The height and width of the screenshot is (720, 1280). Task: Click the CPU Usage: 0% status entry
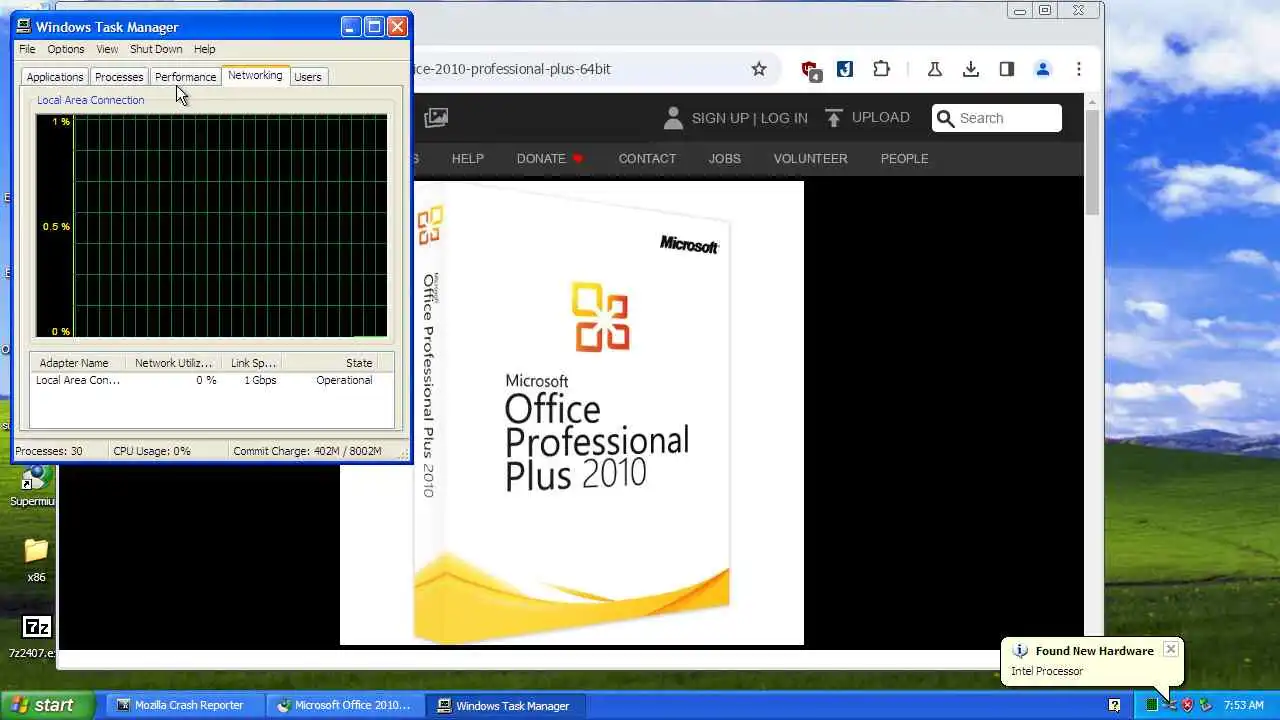pos(152,451)
